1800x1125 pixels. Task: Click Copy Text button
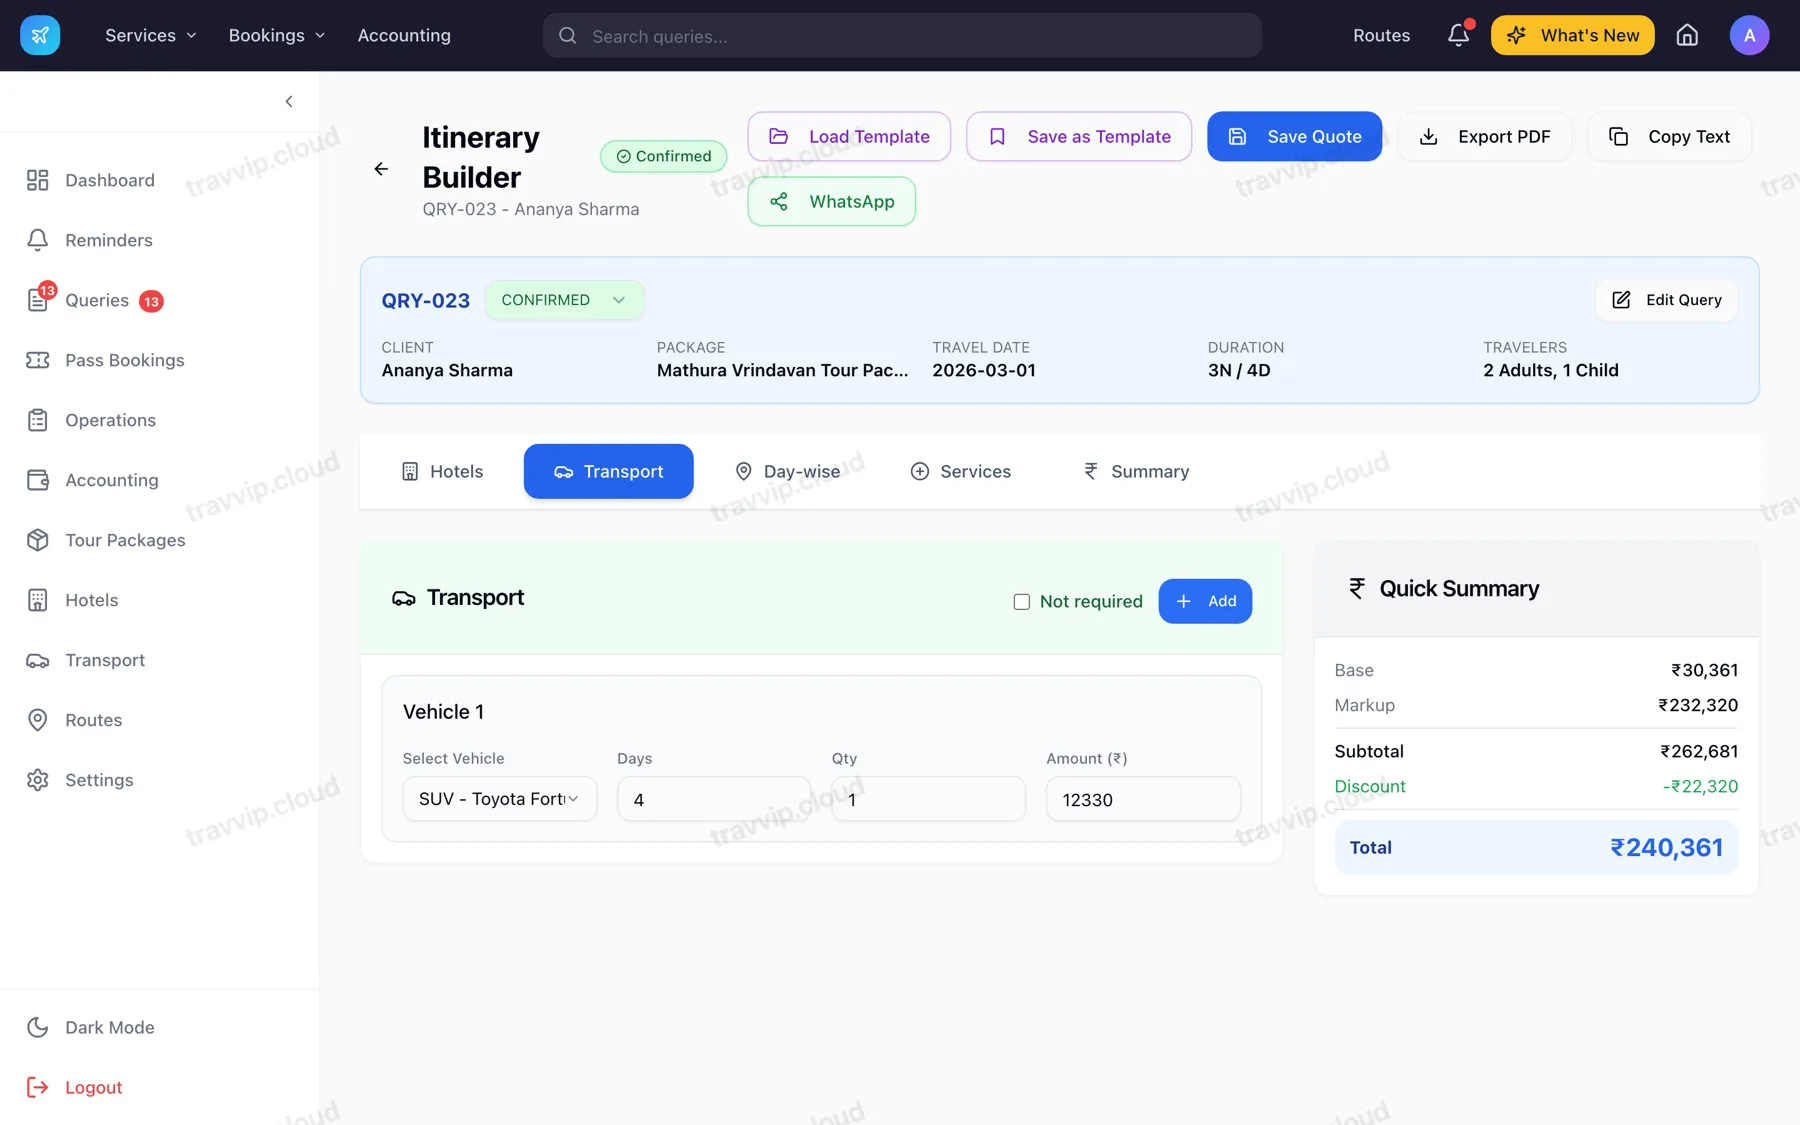click(1669, 136)
